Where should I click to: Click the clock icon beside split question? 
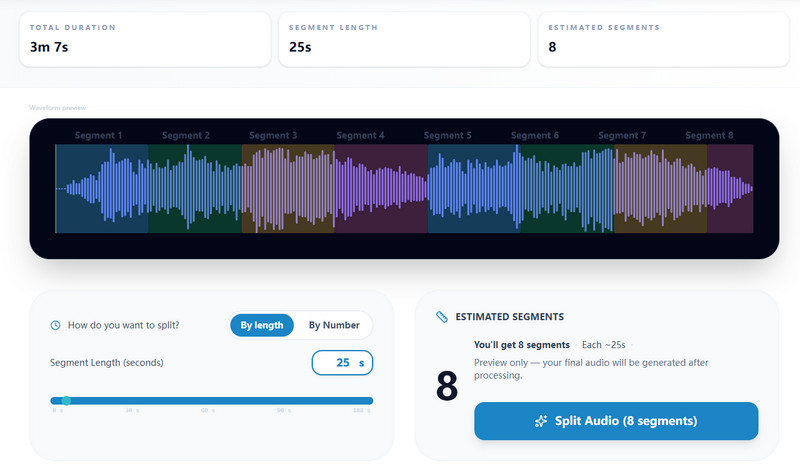pos(55,325)
